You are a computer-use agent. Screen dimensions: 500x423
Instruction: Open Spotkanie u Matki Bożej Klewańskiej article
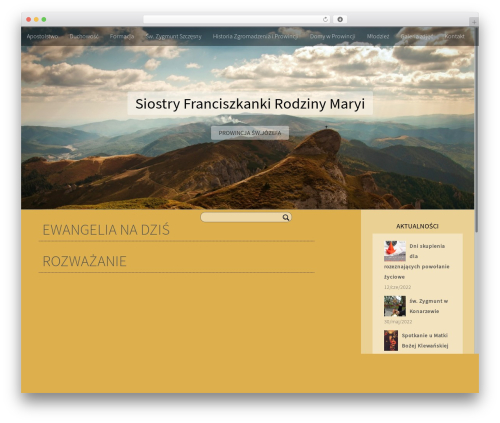425,340
